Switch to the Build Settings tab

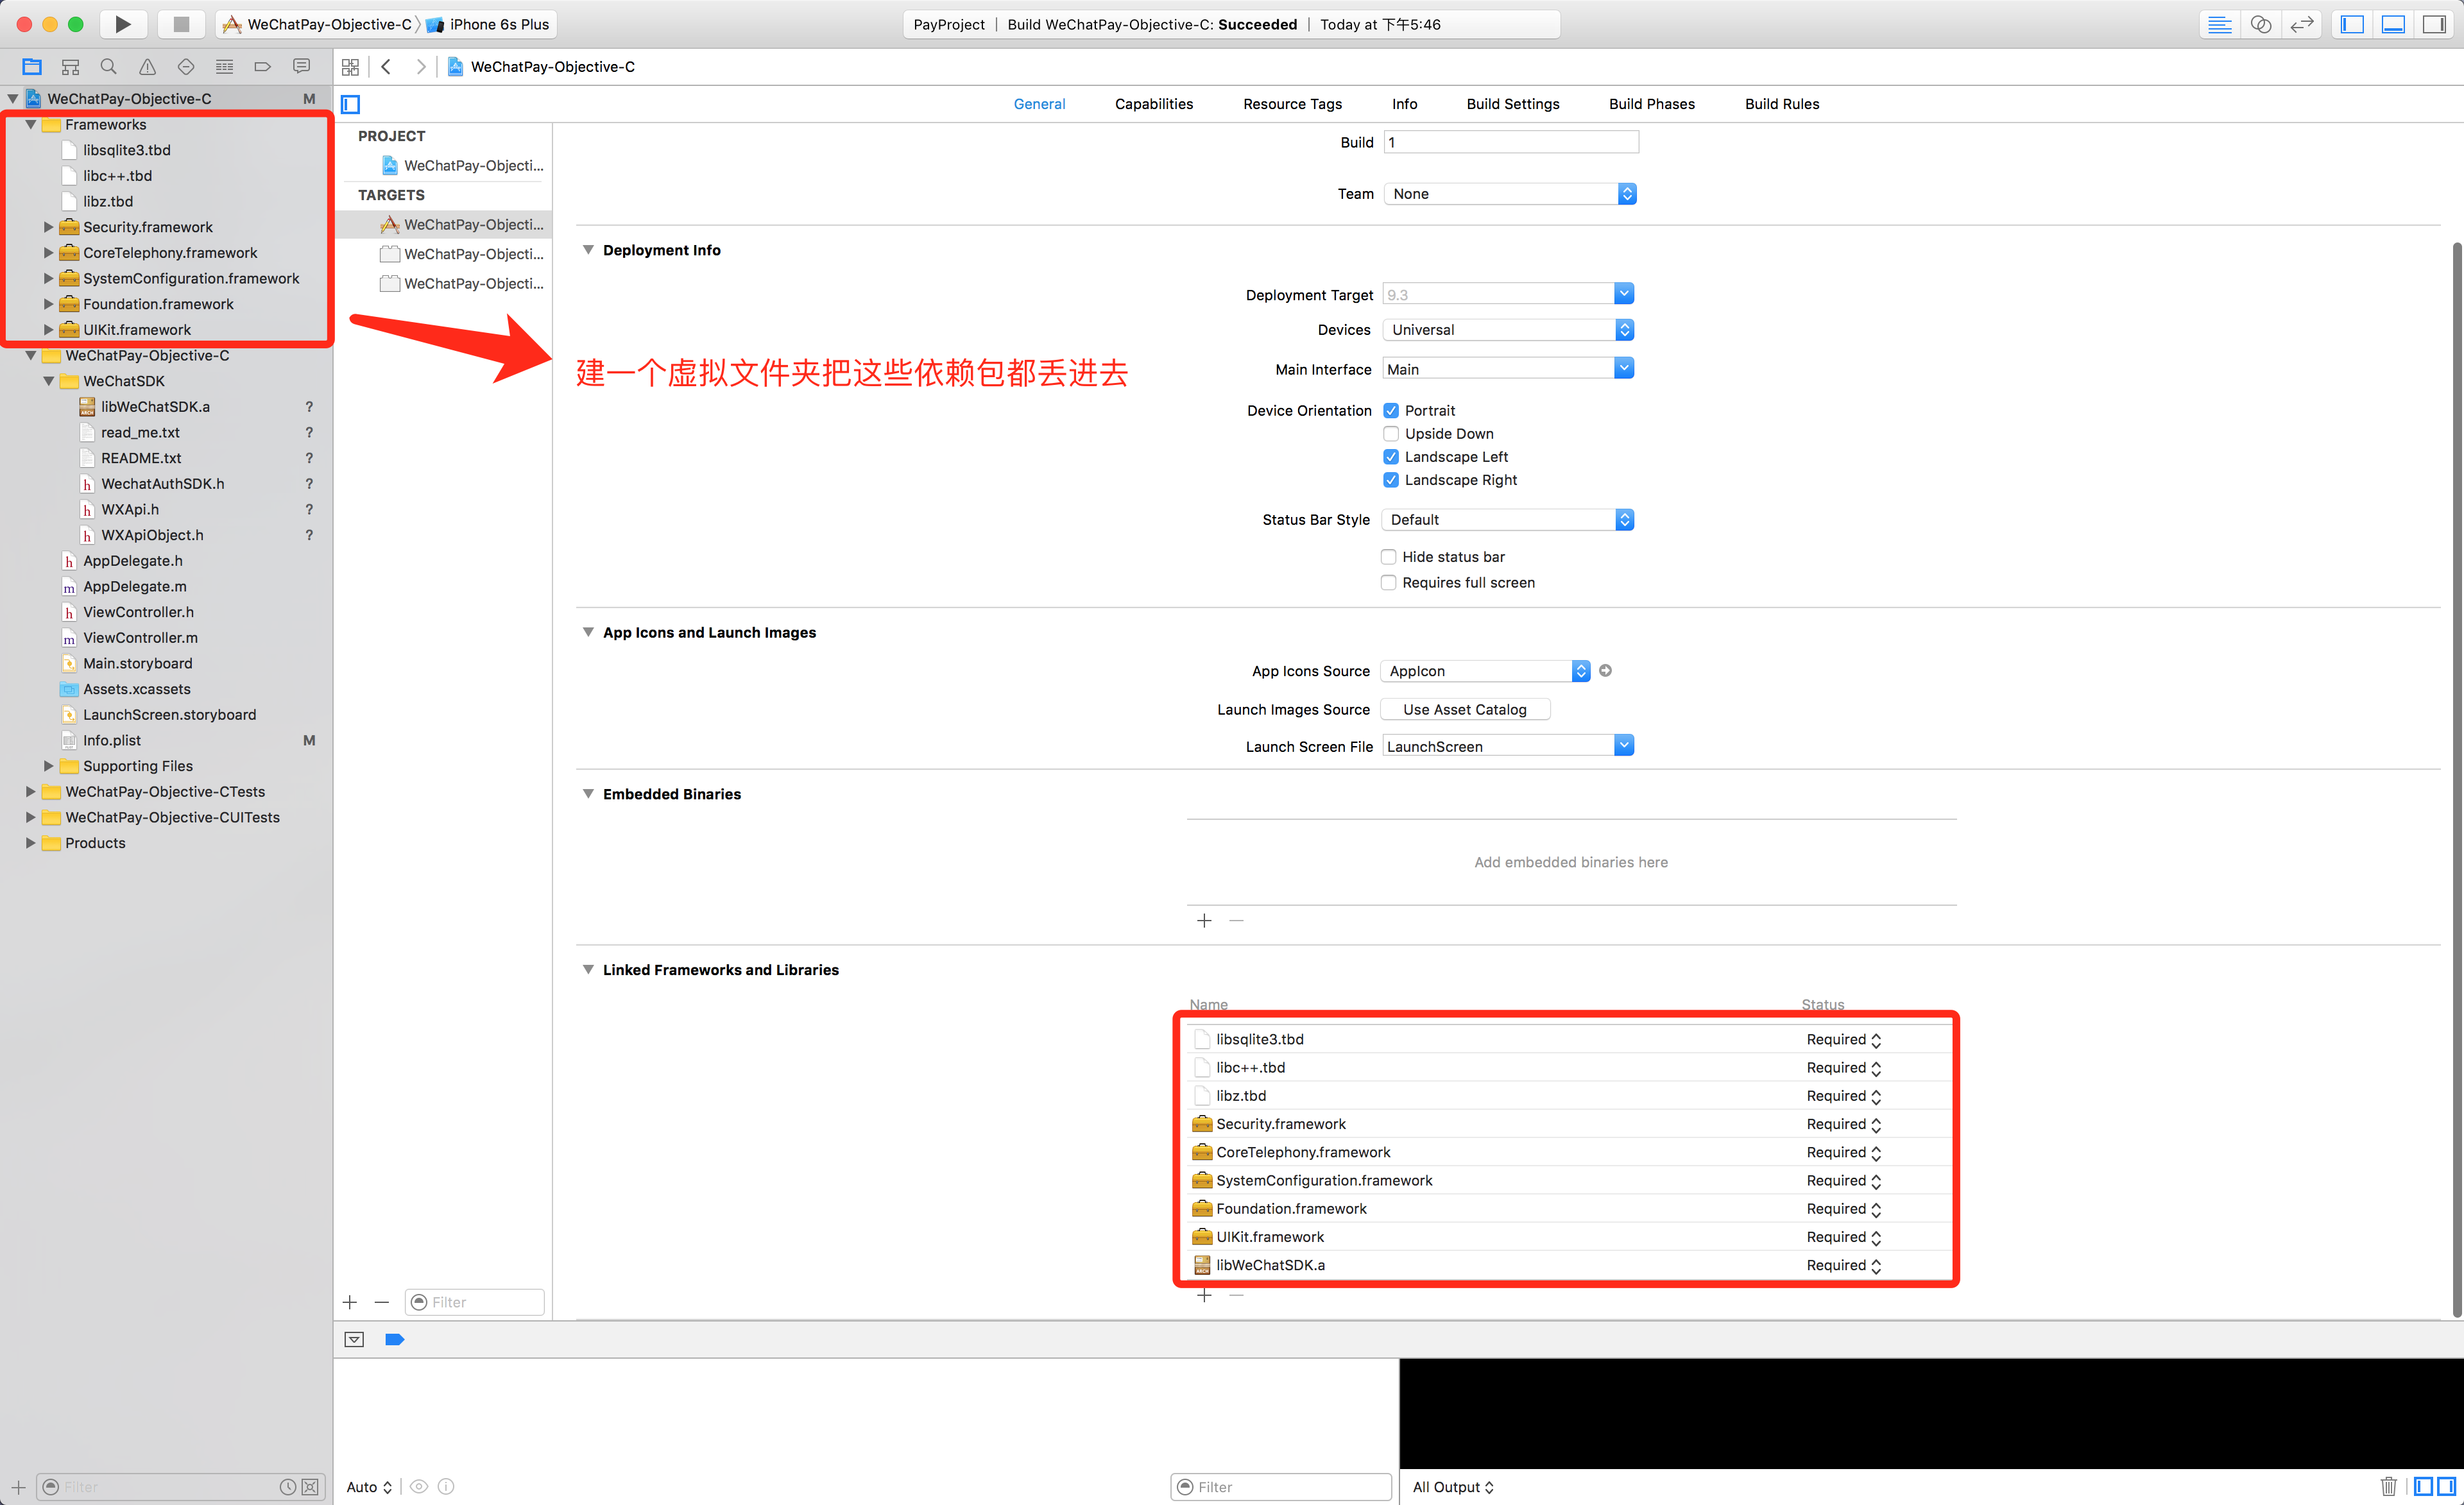[x=1512, y=104]
